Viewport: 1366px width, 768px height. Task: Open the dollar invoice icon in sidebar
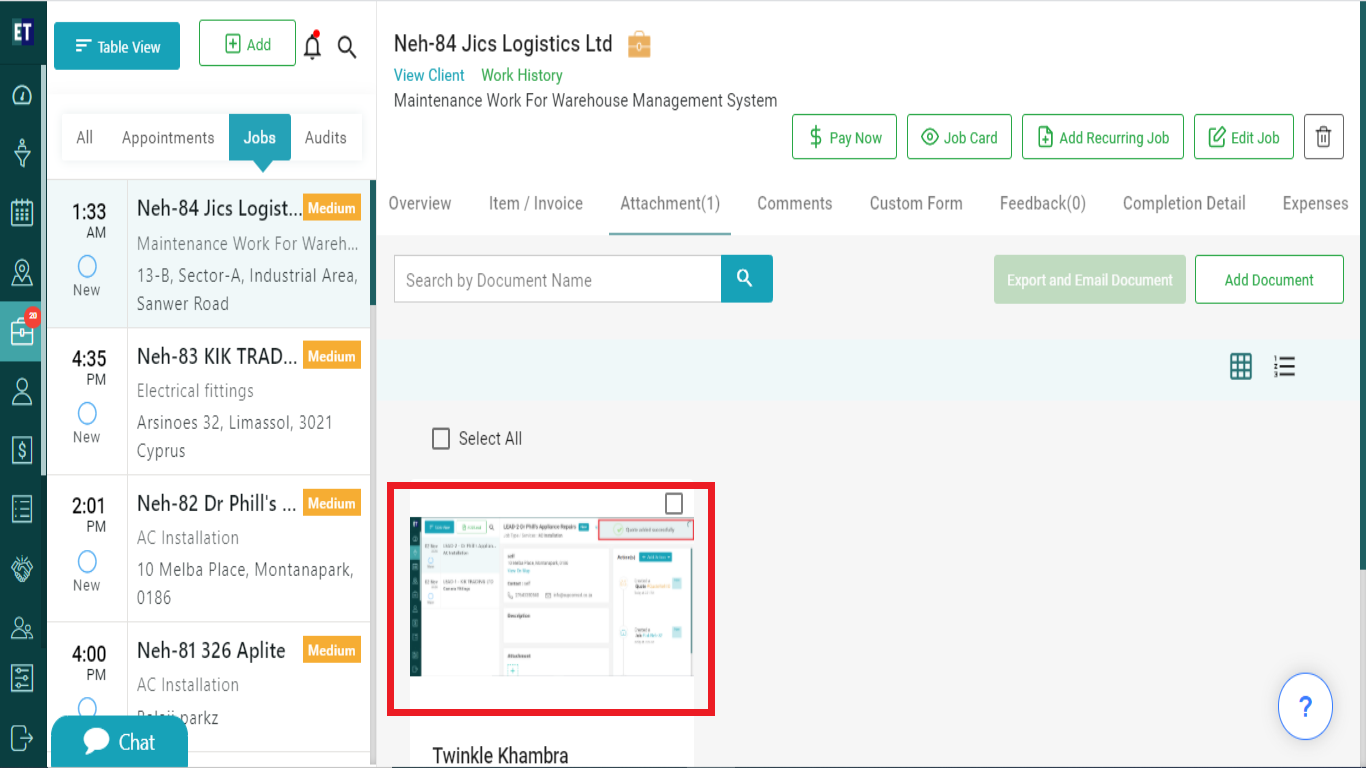(x=22, y=450)
